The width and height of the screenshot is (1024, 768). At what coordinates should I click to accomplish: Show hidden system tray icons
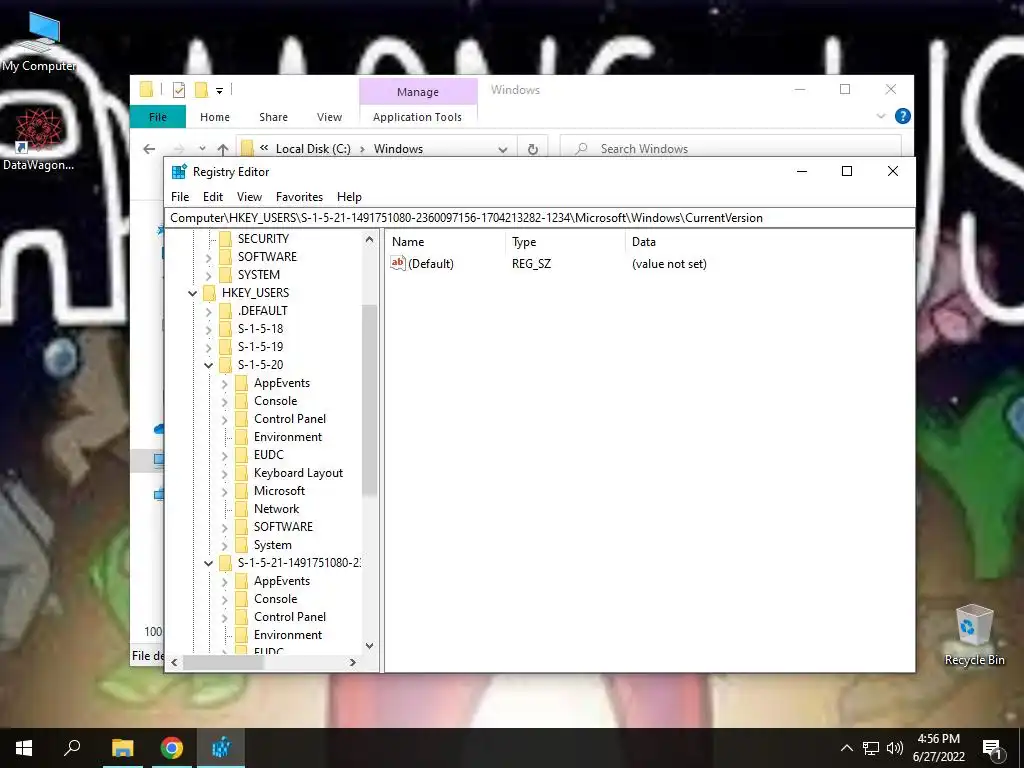pos(846,748)
